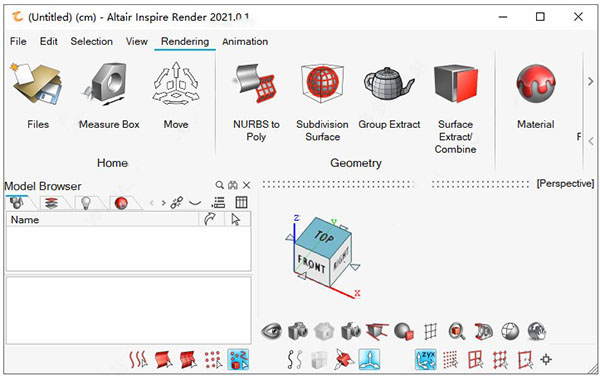Open the Model Browser list options icon
Image resolution: width=600 pixels, height=376 pixels.
coord(218,202)
